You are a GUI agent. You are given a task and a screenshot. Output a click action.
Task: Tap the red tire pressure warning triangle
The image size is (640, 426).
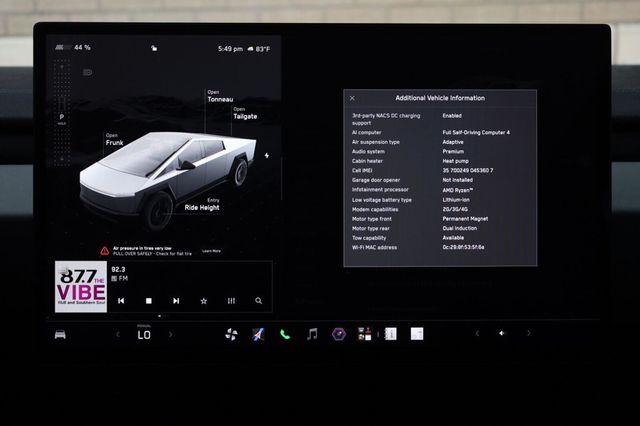[x=104, y=251]
